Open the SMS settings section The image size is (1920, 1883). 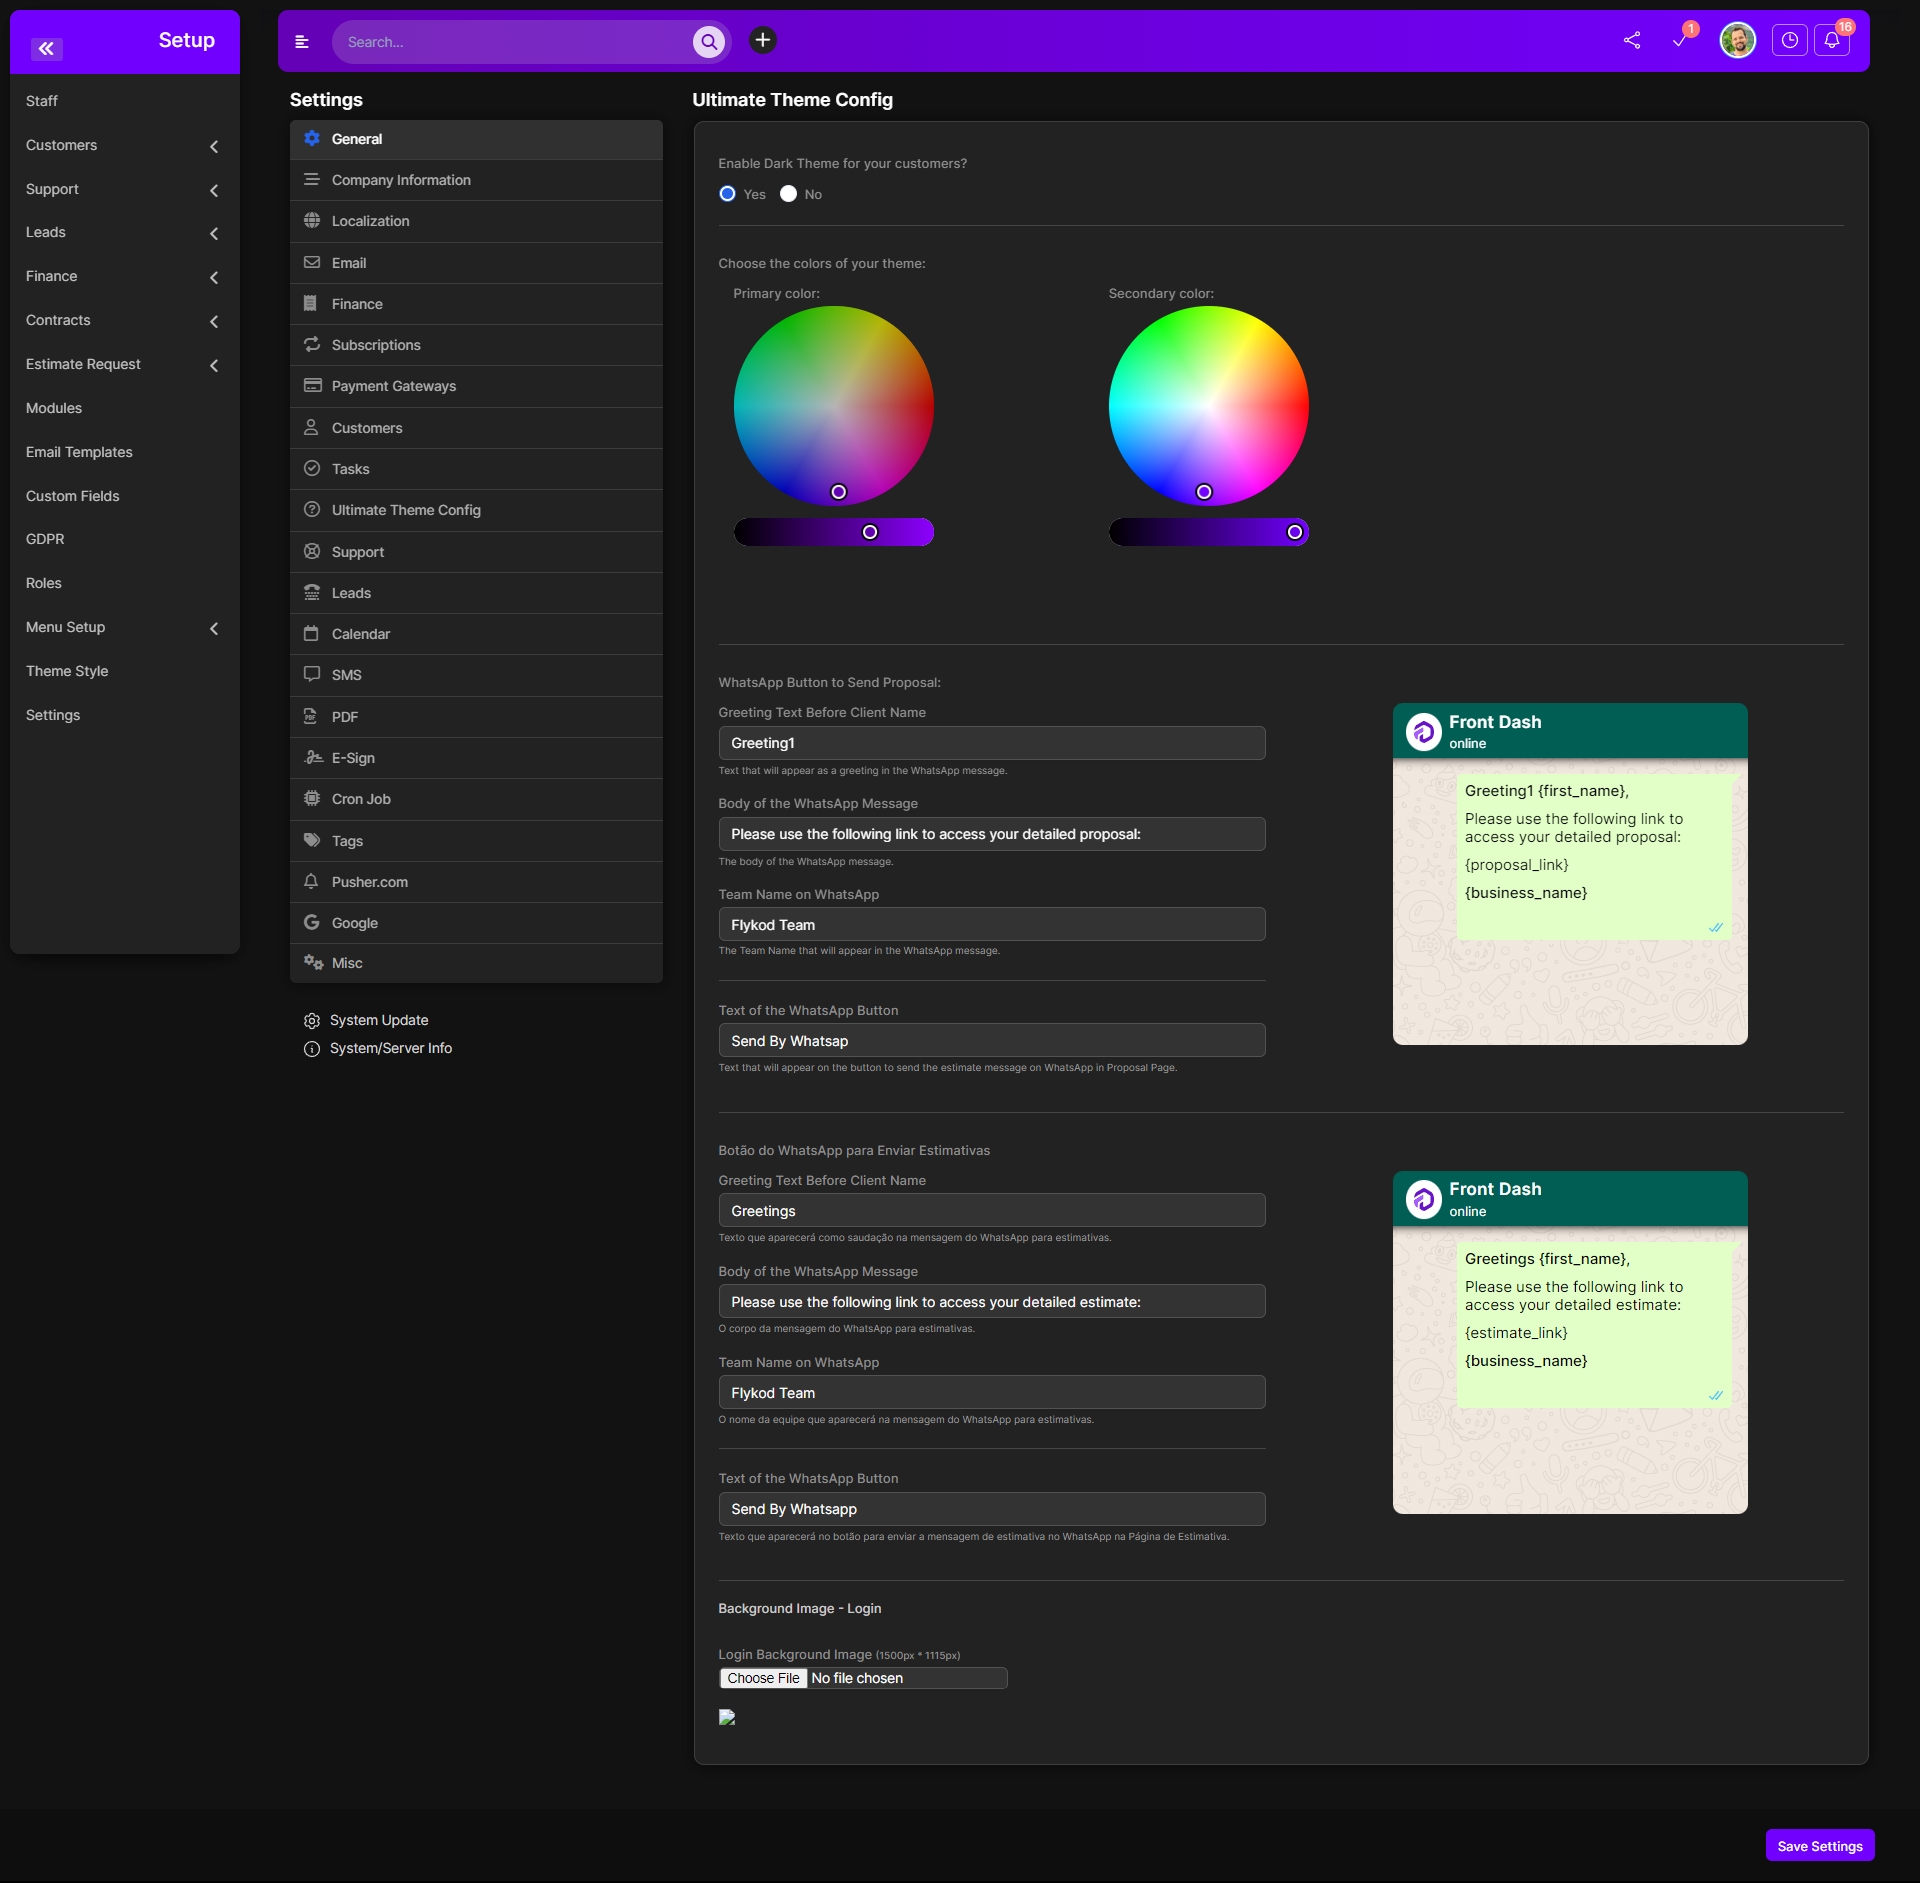(347, 674)
